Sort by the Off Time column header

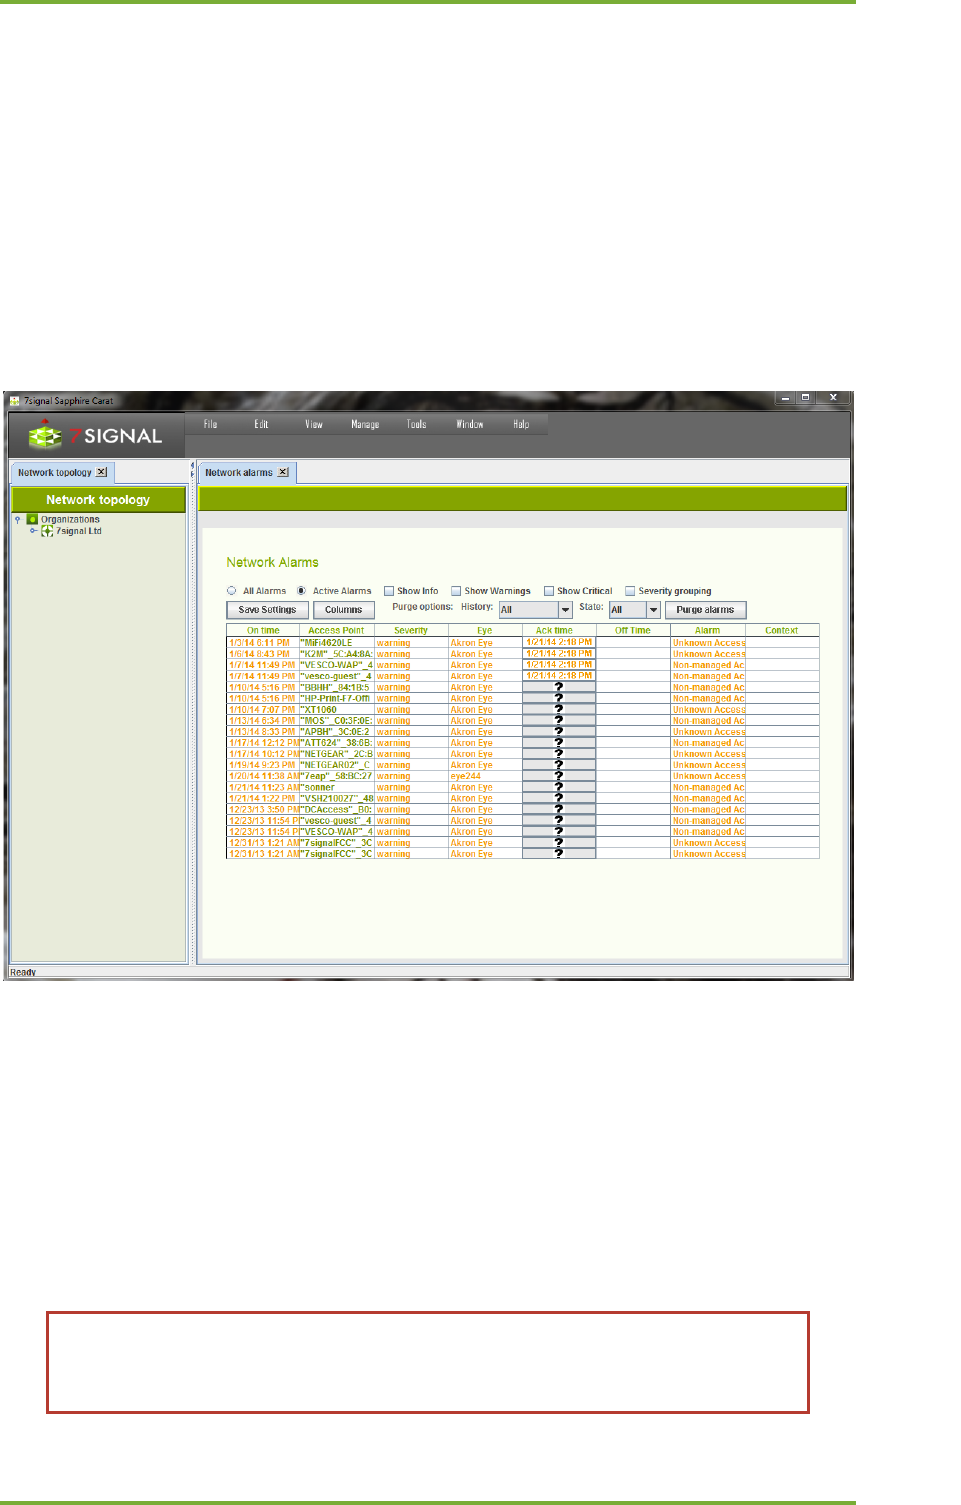pos(633,631)
